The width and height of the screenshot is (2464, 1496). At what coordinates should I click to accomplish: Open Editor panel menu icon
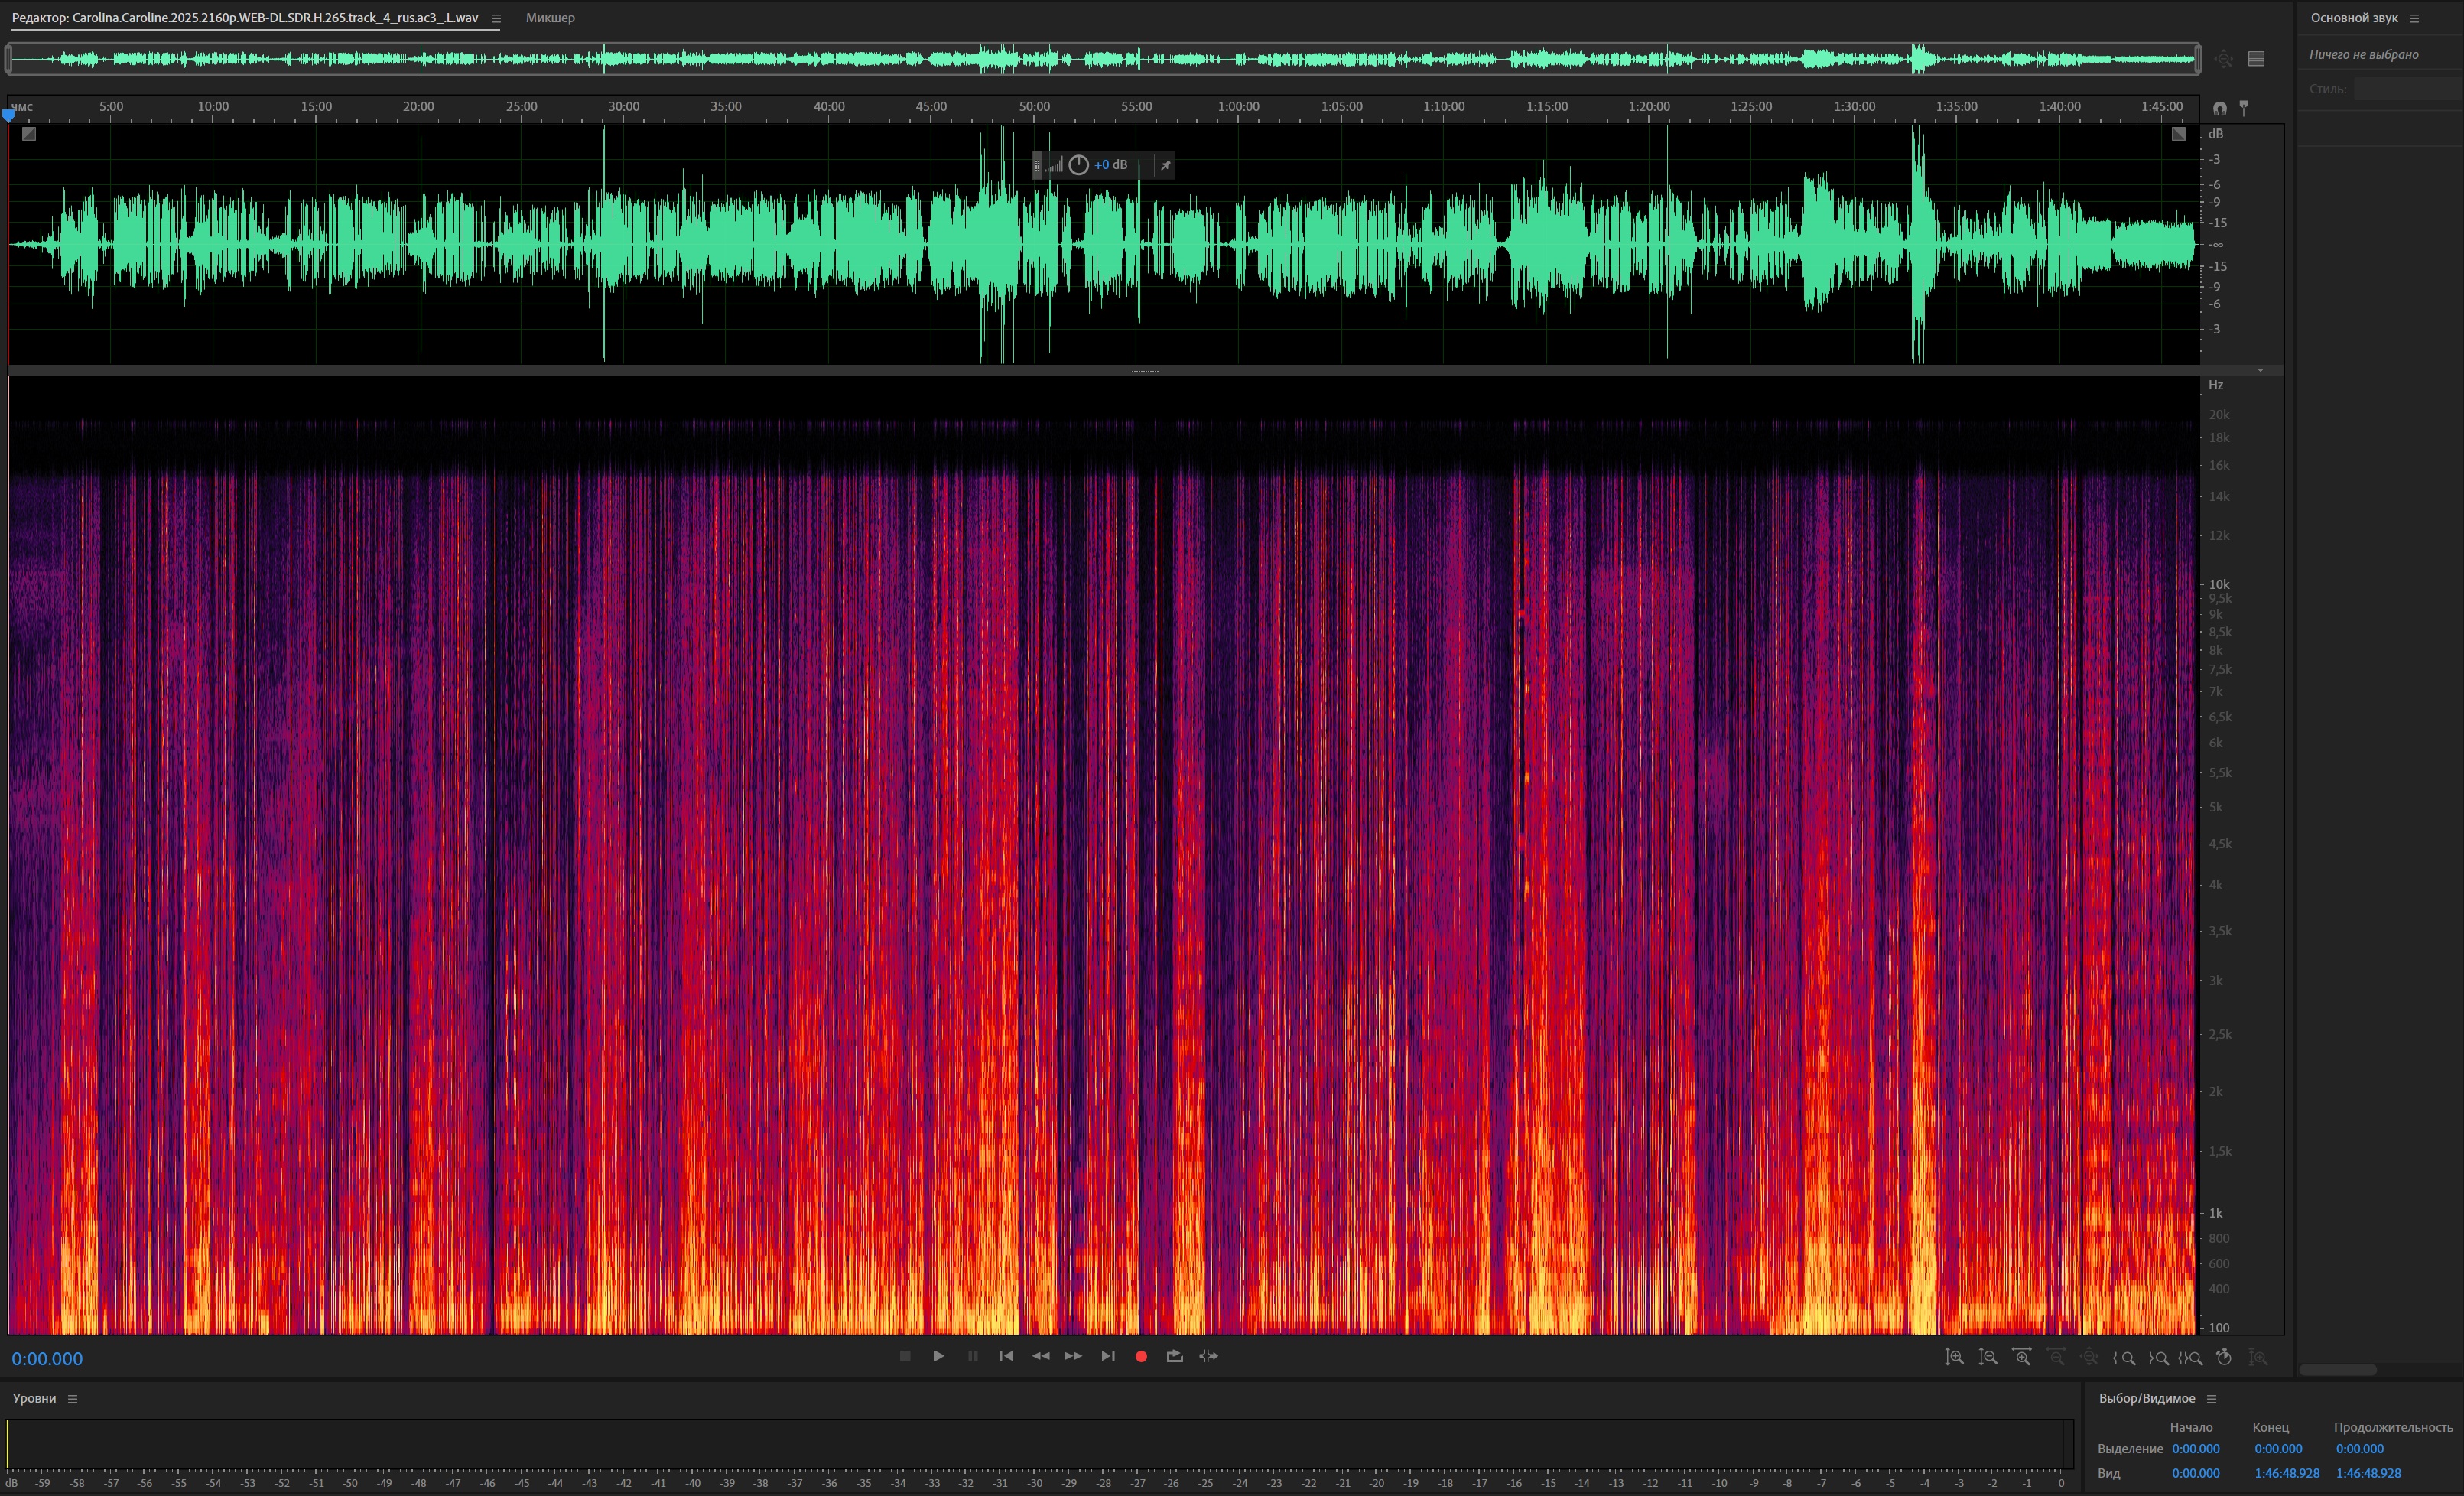[495, 18]
